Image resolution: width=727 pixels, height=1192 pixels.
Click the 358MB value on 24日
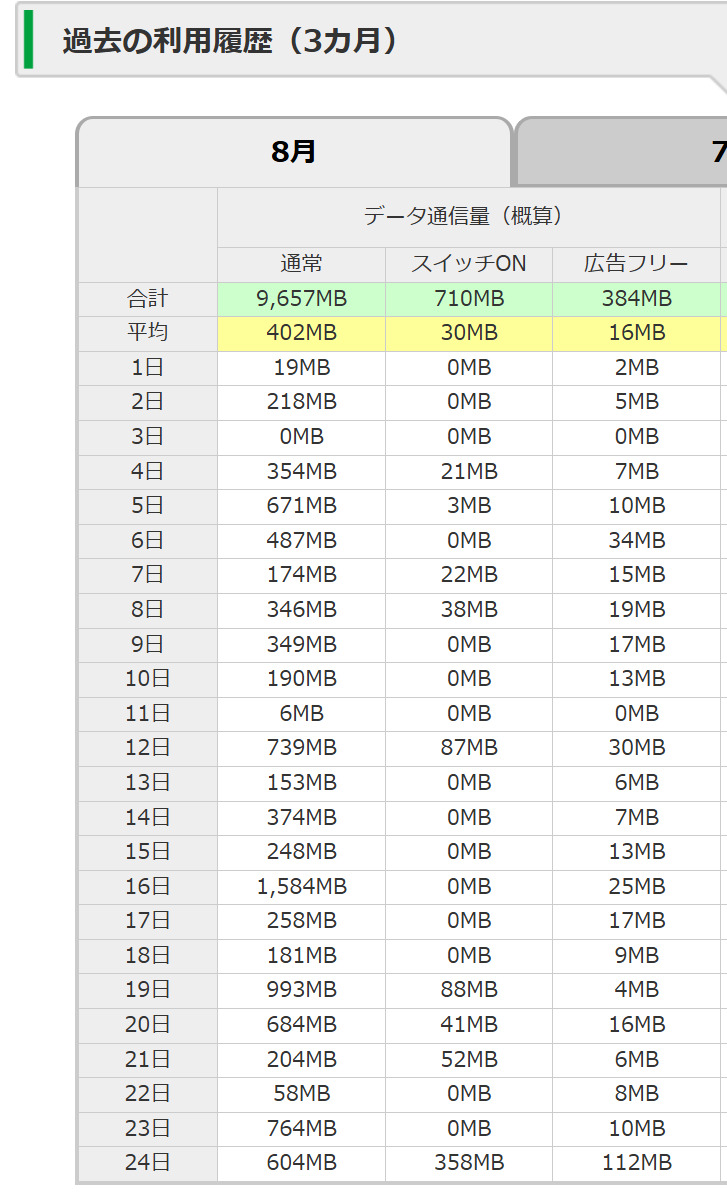point(469,1163)
